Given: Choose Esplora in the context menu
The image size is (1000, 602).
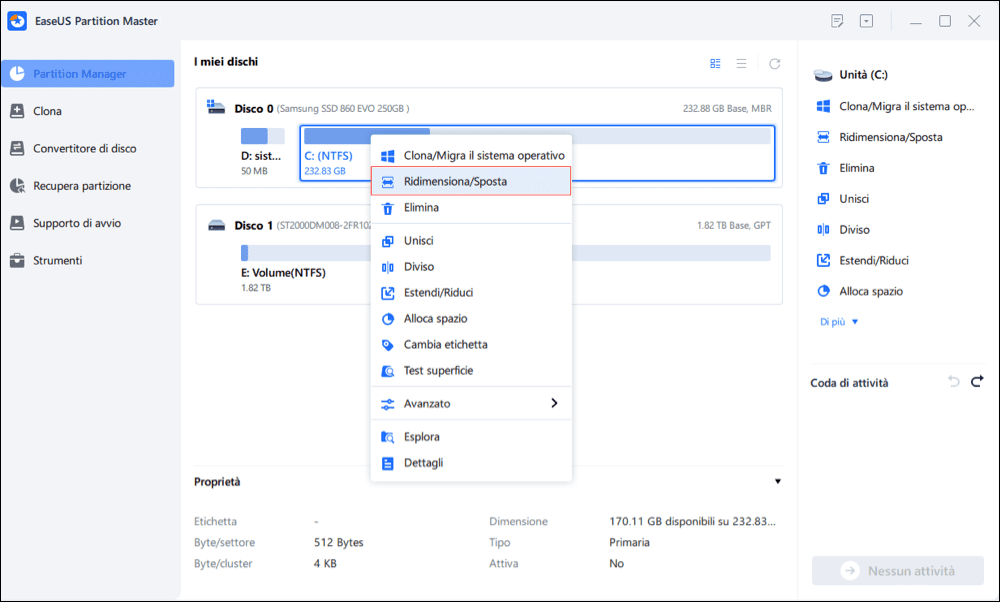Looking at the screenshot, I should point(471,437).
